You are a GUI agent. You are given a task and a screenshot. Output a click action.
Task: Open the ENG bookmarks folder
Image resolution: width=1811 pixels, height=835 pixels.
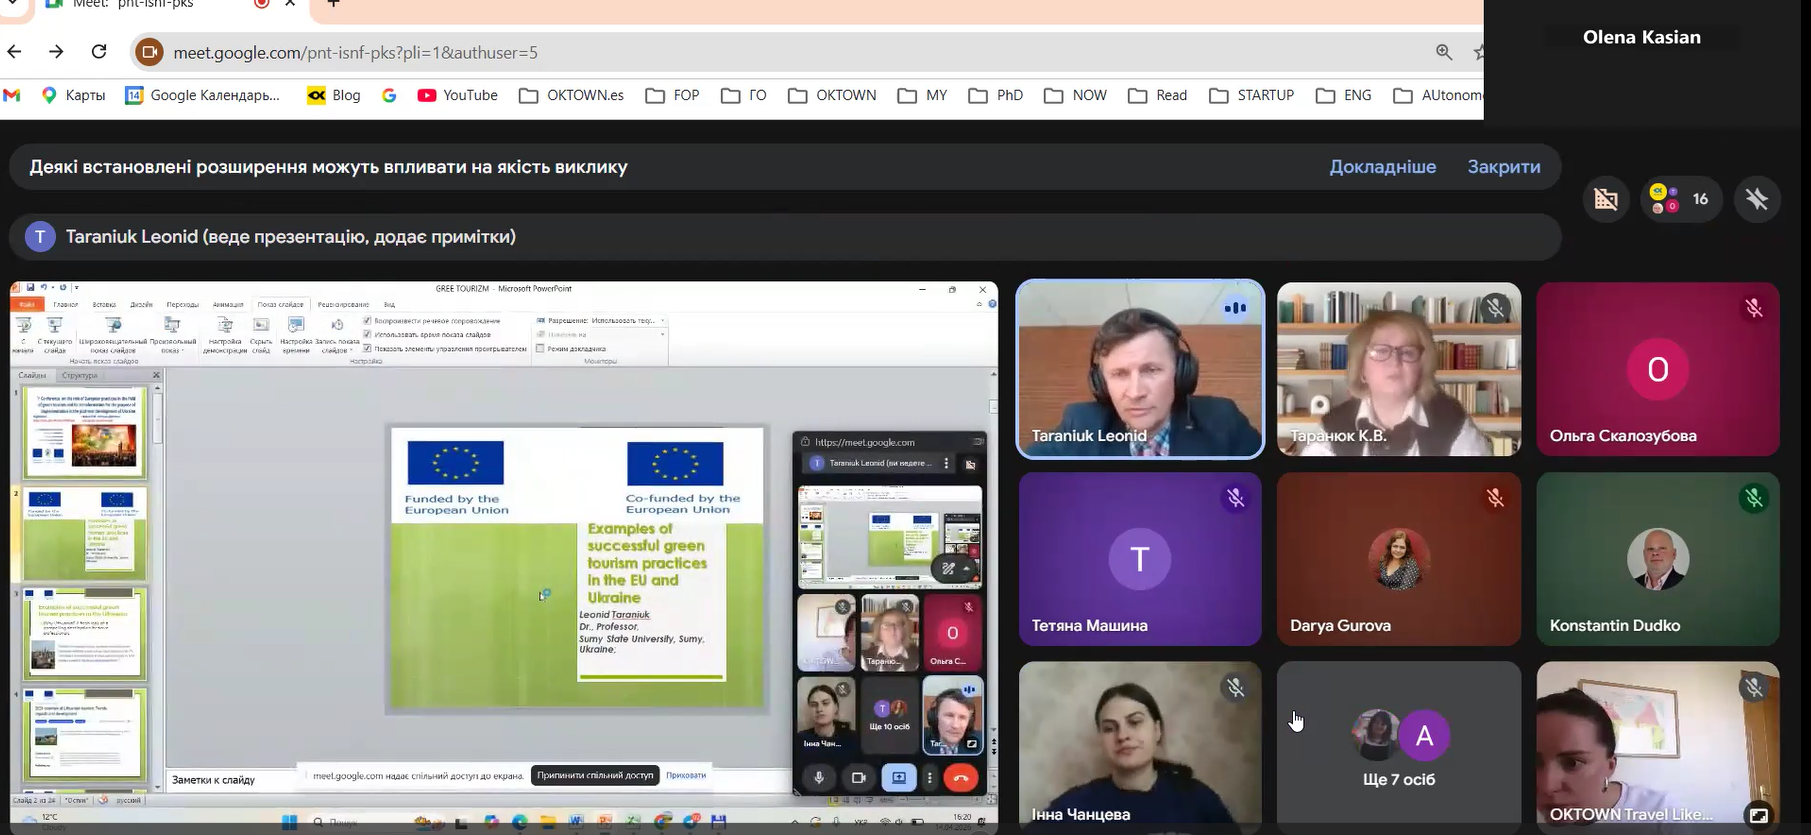(x=1343, y=95)
